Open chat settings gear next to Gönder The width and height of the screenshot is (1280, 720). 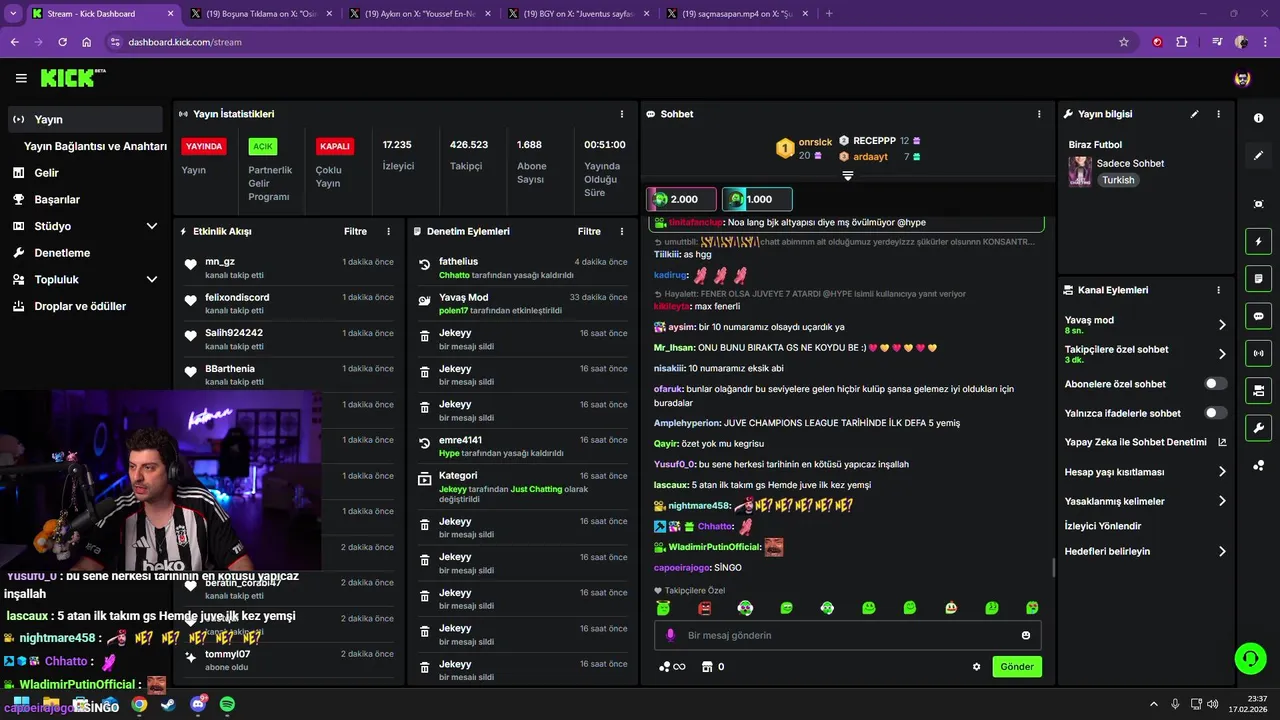(977, 667)
